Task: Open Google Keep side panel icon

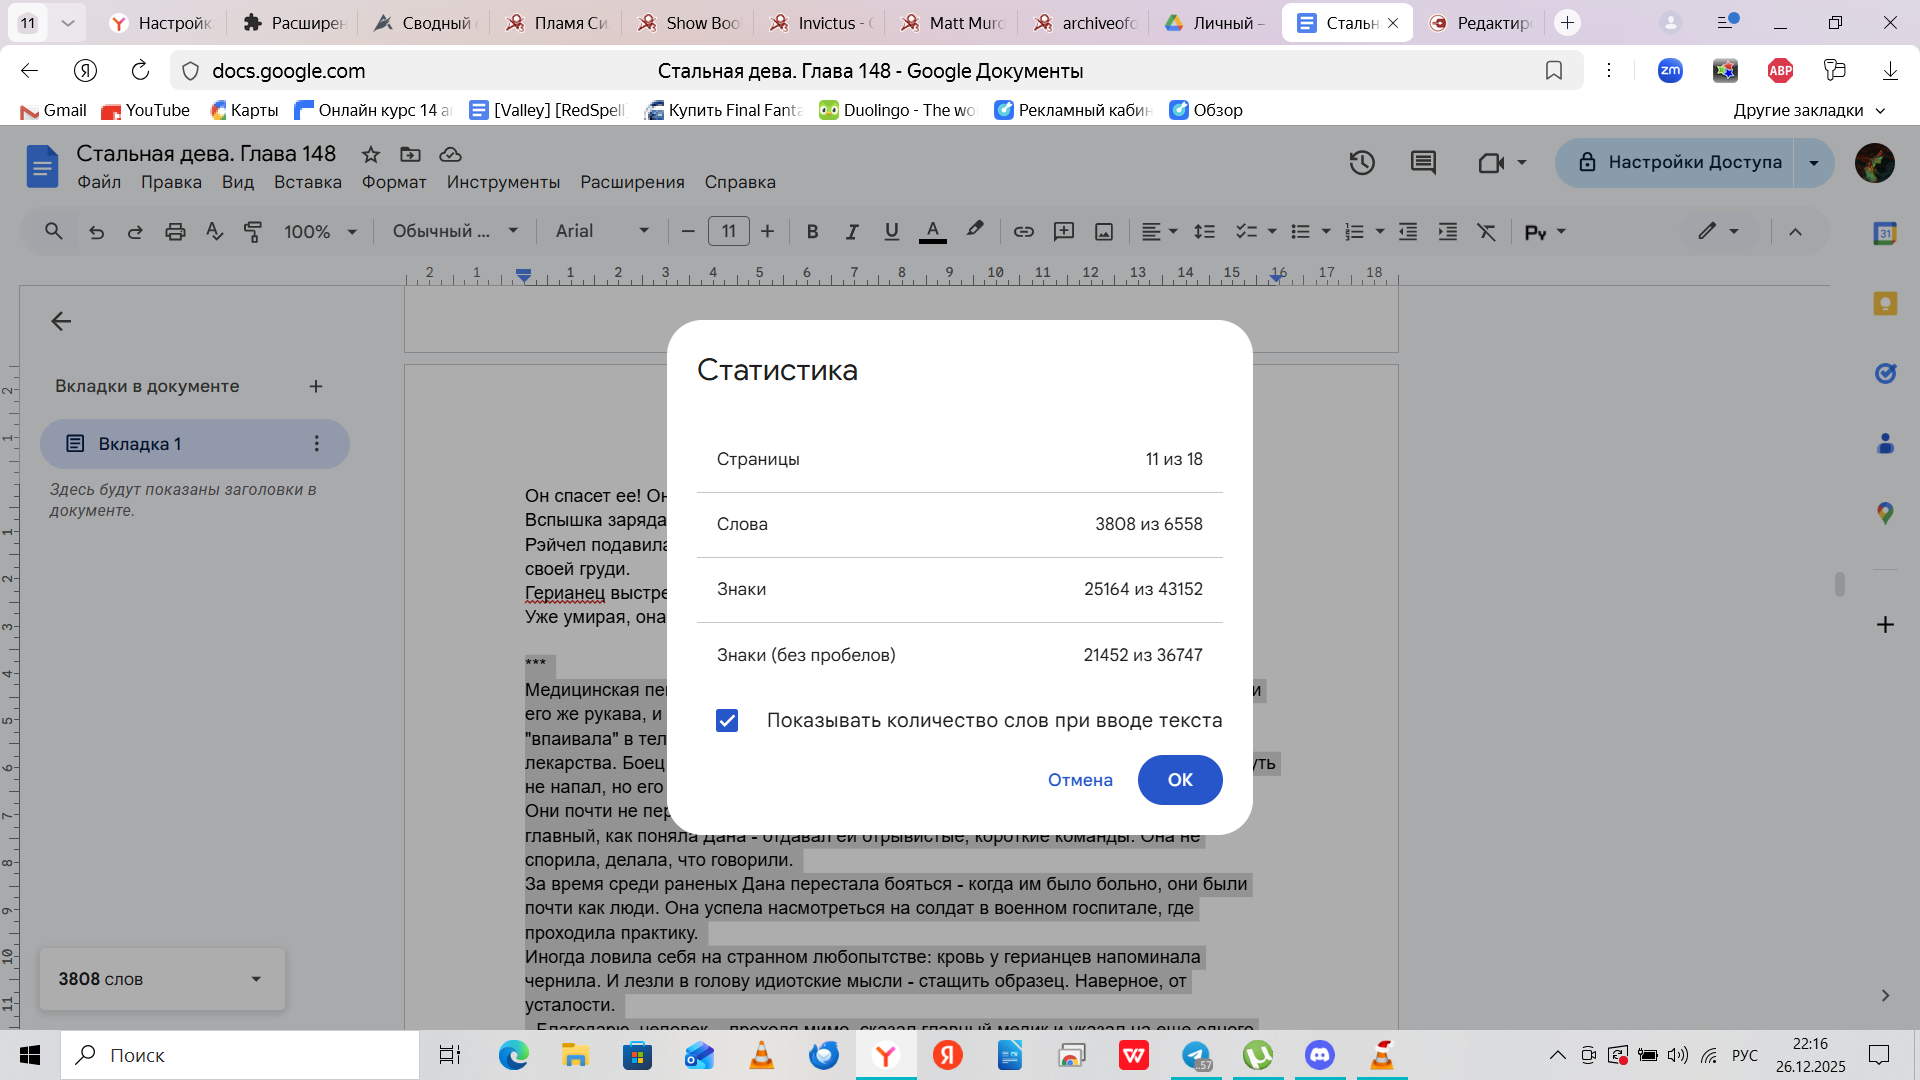Action: pyautogui.click(x=1885, y=304)
